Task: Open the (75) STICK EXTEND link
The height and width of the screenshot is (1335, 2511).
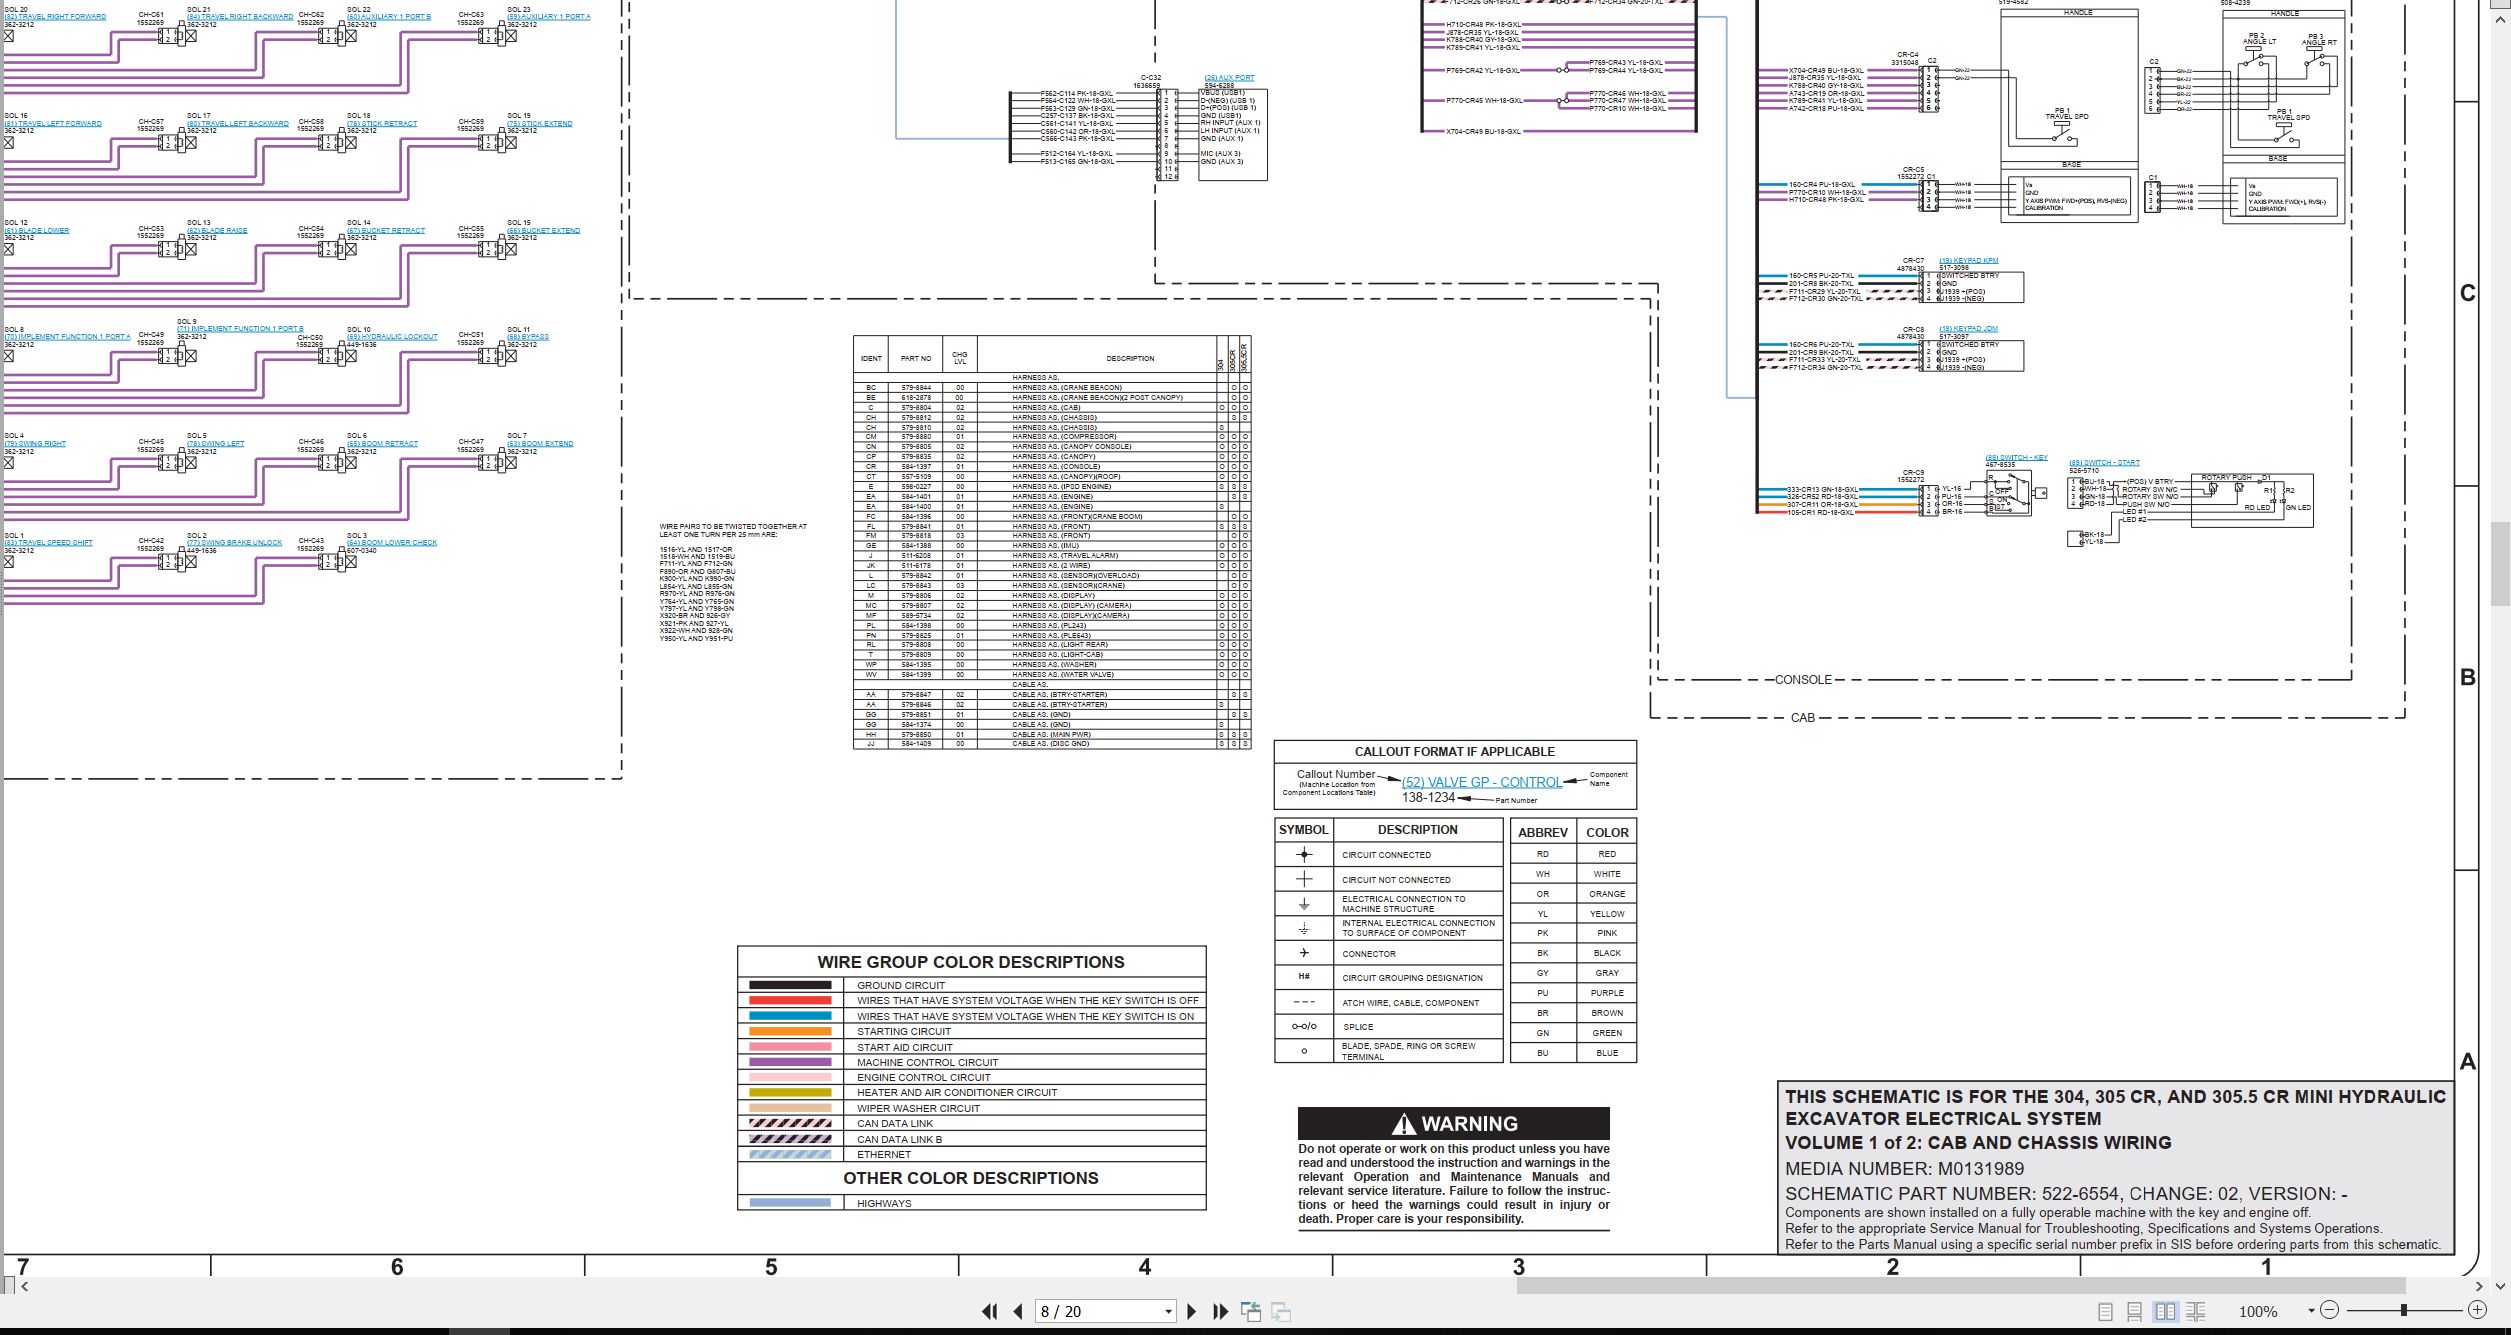Action: pos(540,124)
